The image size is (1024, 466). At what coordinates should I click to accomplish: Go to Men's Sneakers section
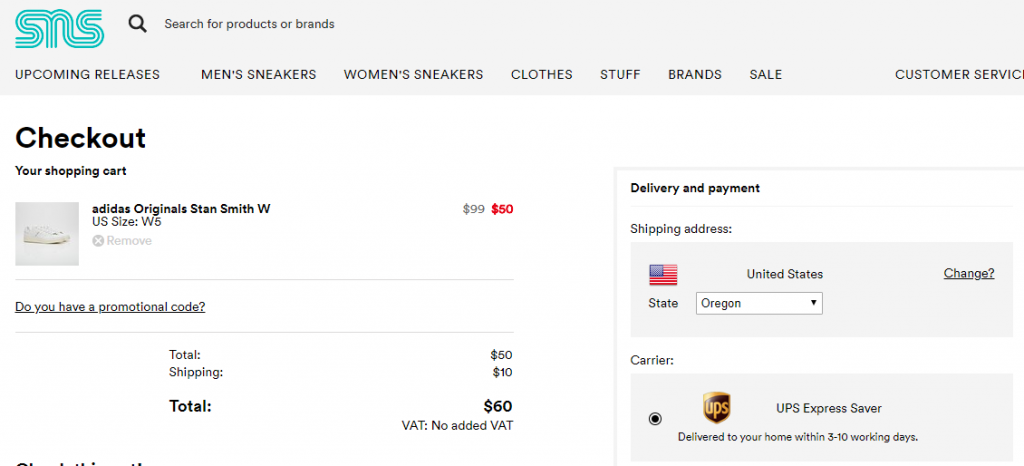258,74
